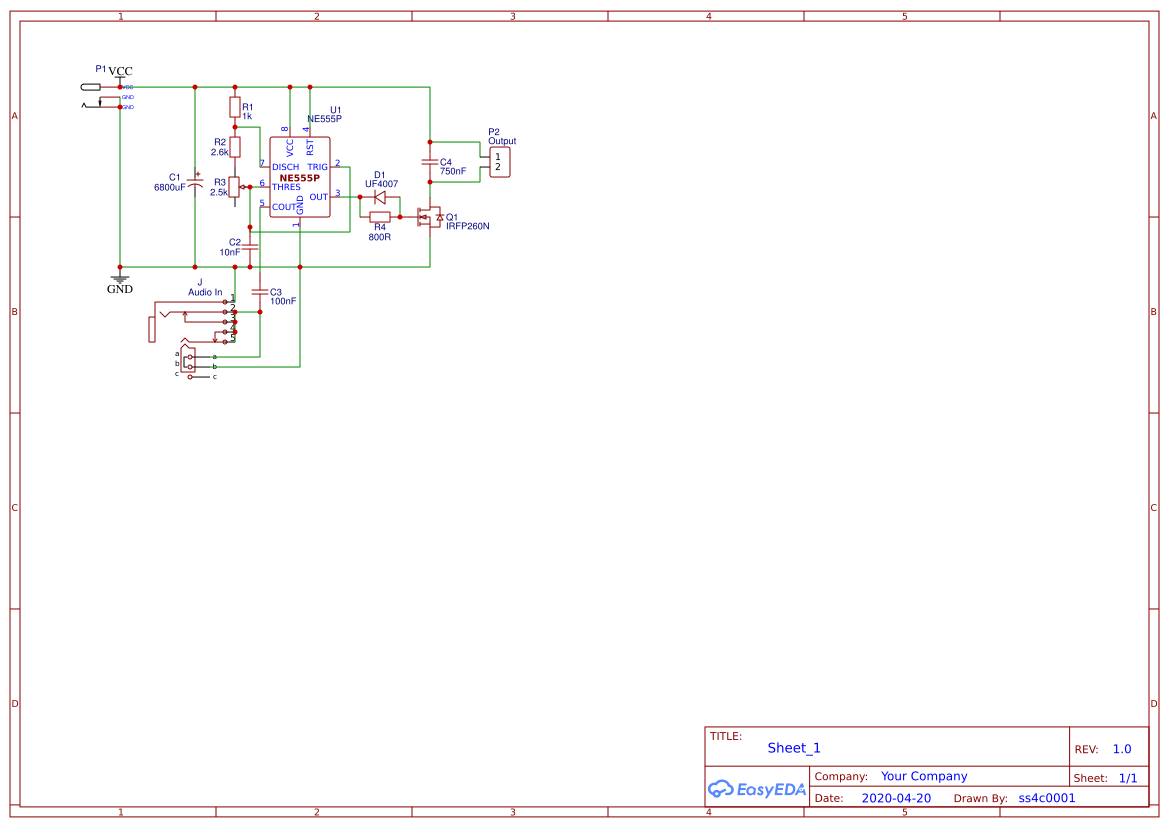Click the Sheet_1 title text
This screenshot has height=827, width=1169.
pos(793,748)
